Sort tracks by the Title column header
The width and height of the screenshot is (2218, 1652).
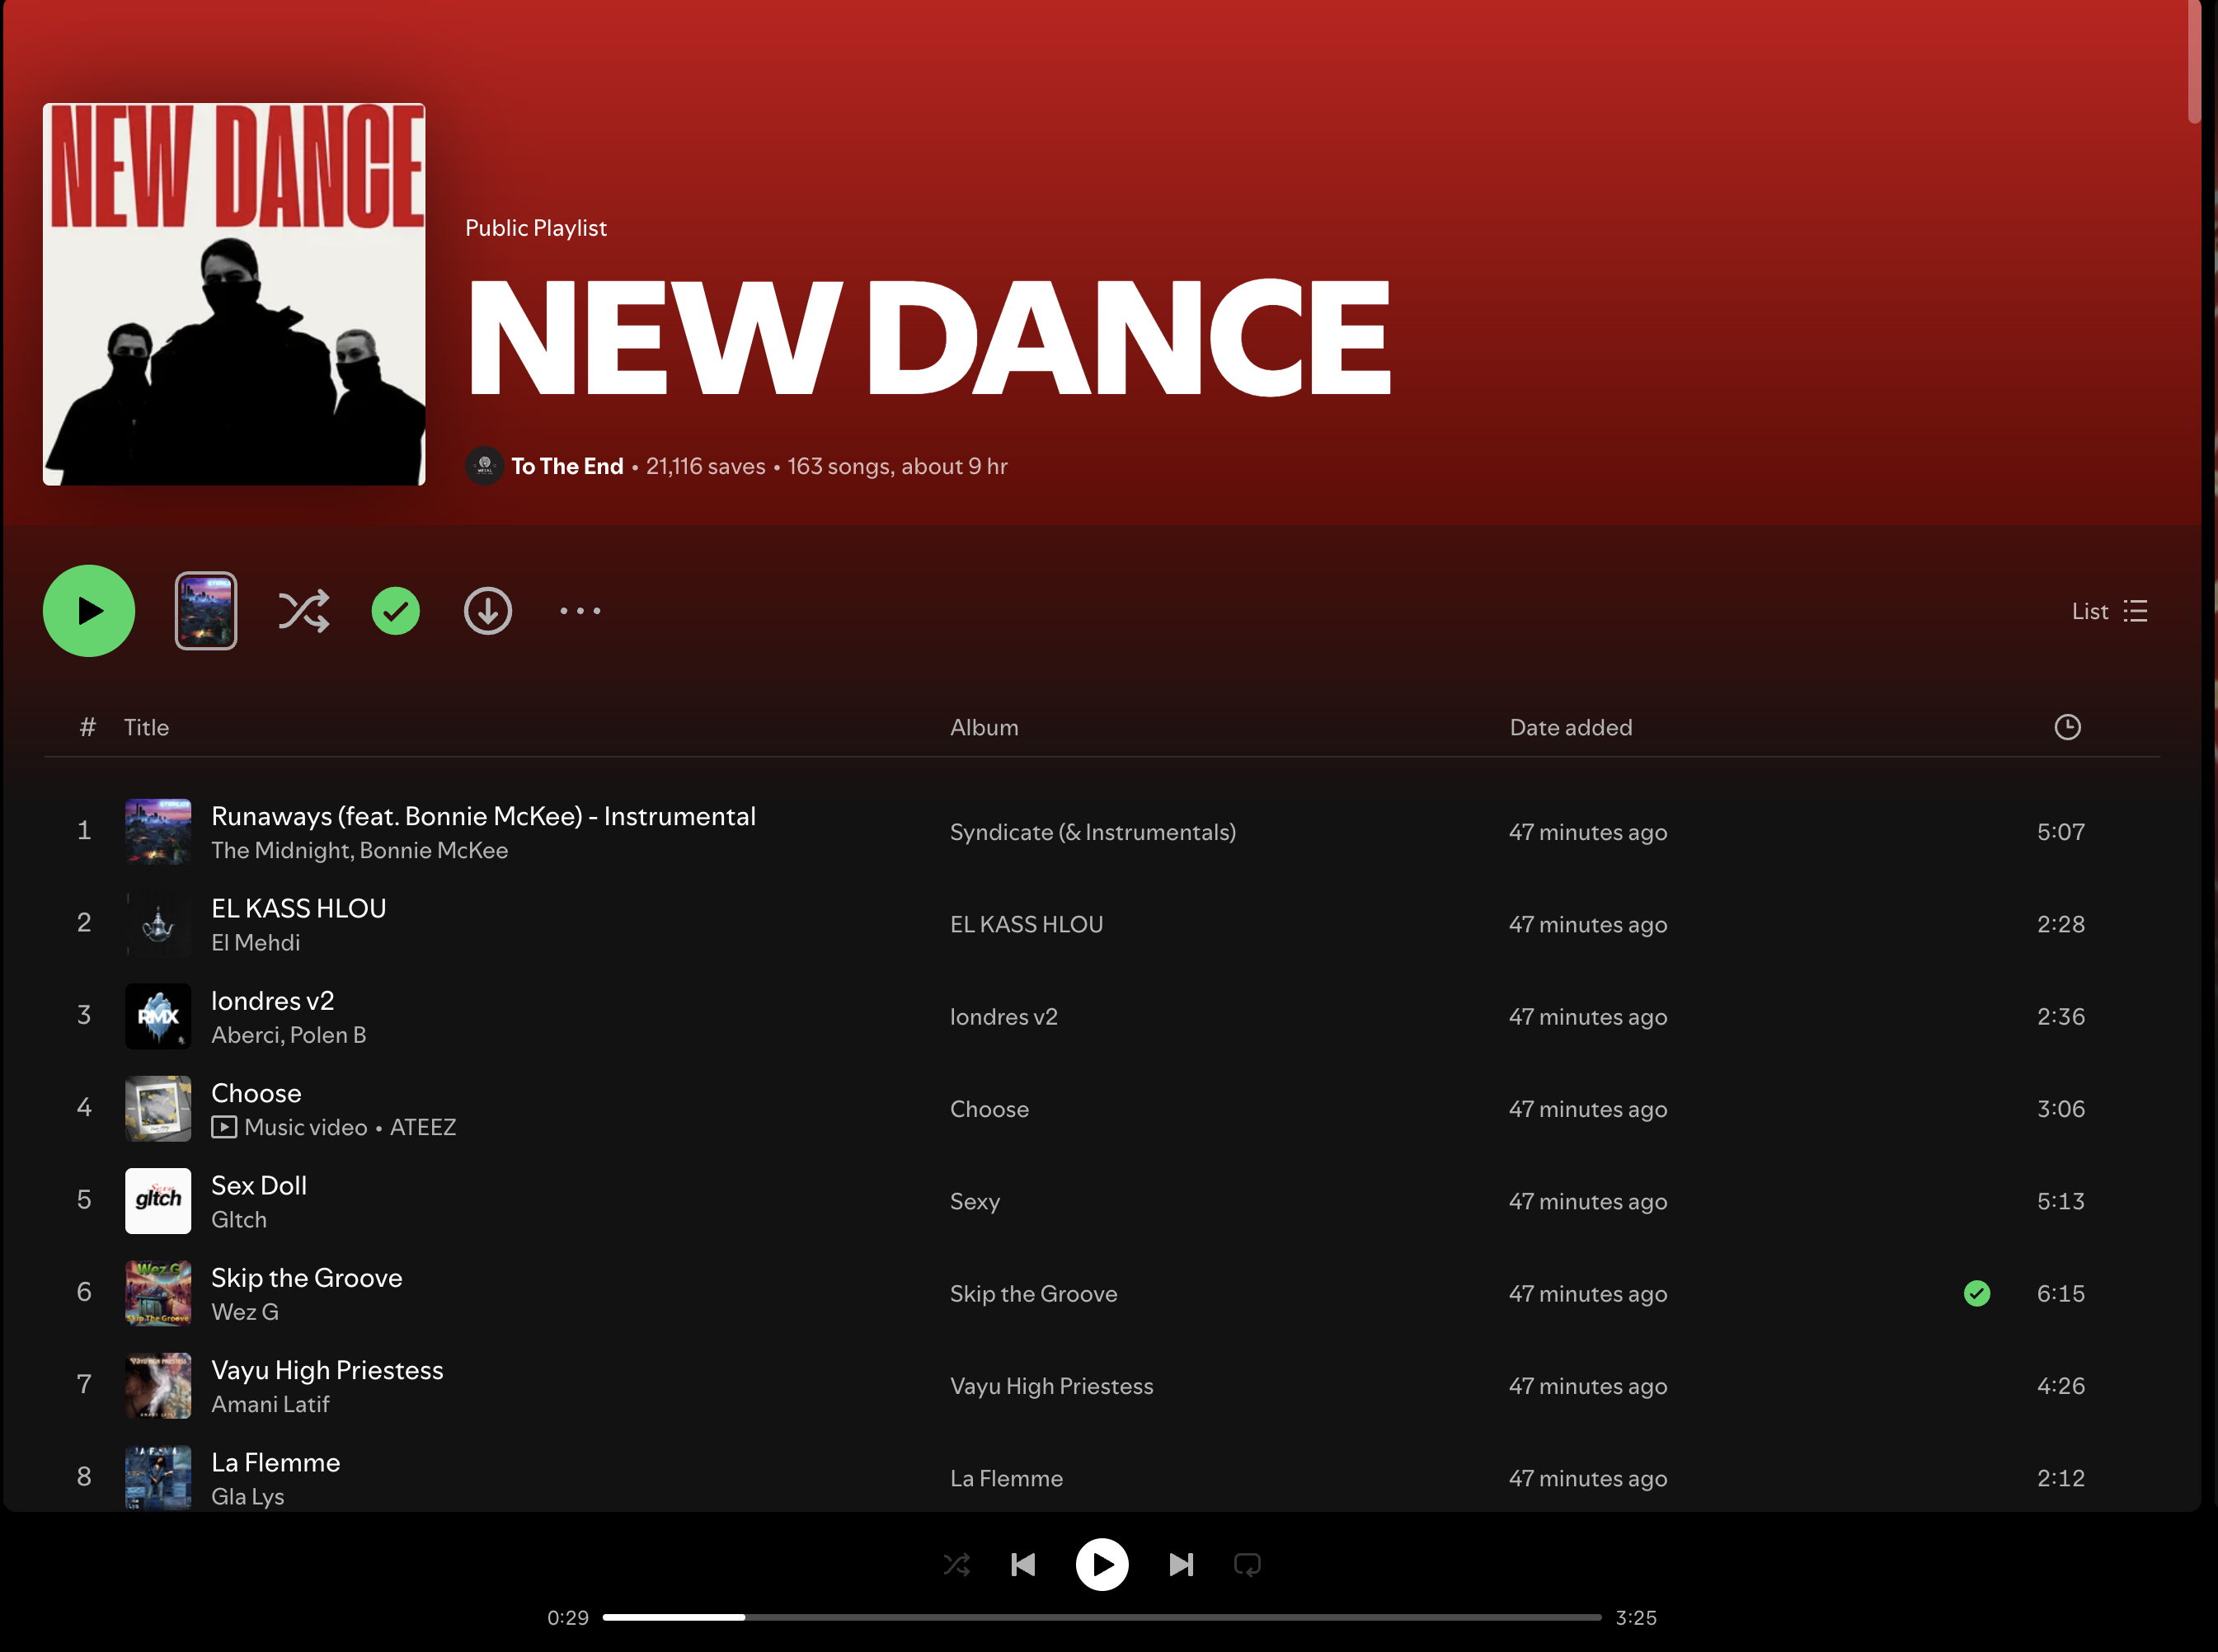tap(146, 727)
